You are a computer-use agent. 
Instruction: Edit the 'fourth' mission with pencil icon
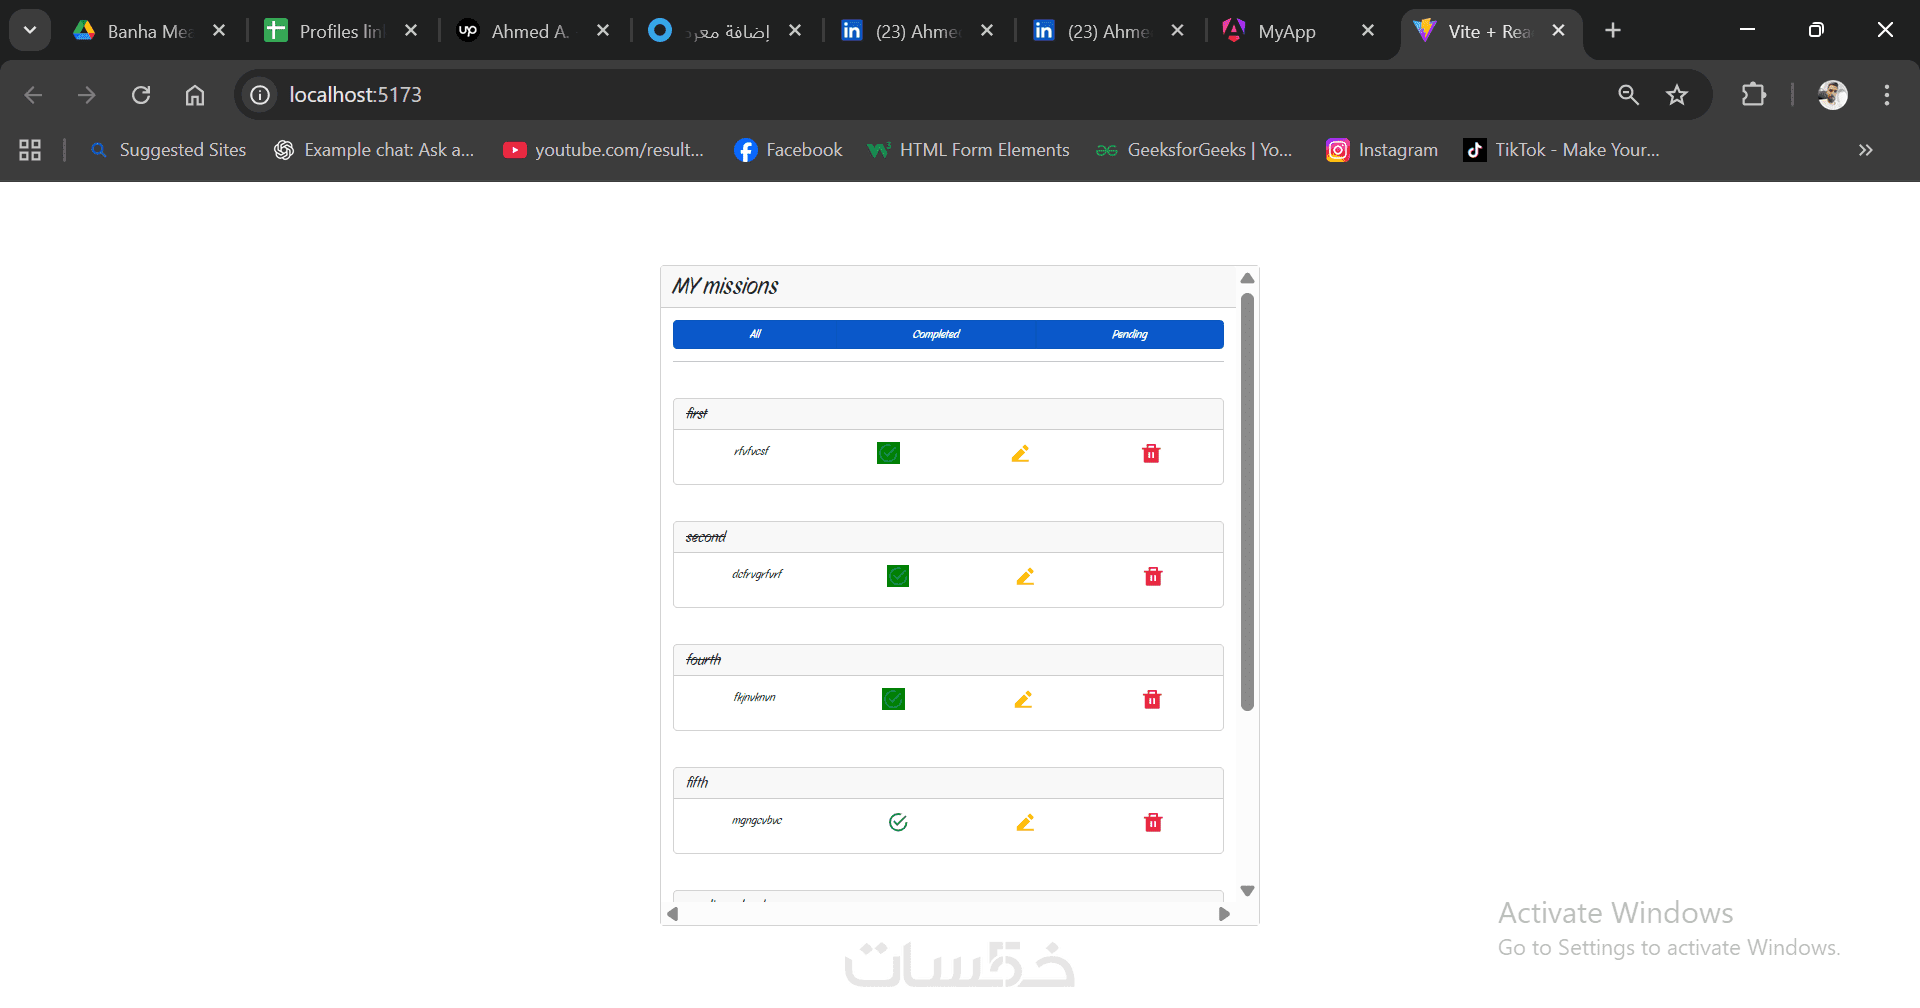1023,700
